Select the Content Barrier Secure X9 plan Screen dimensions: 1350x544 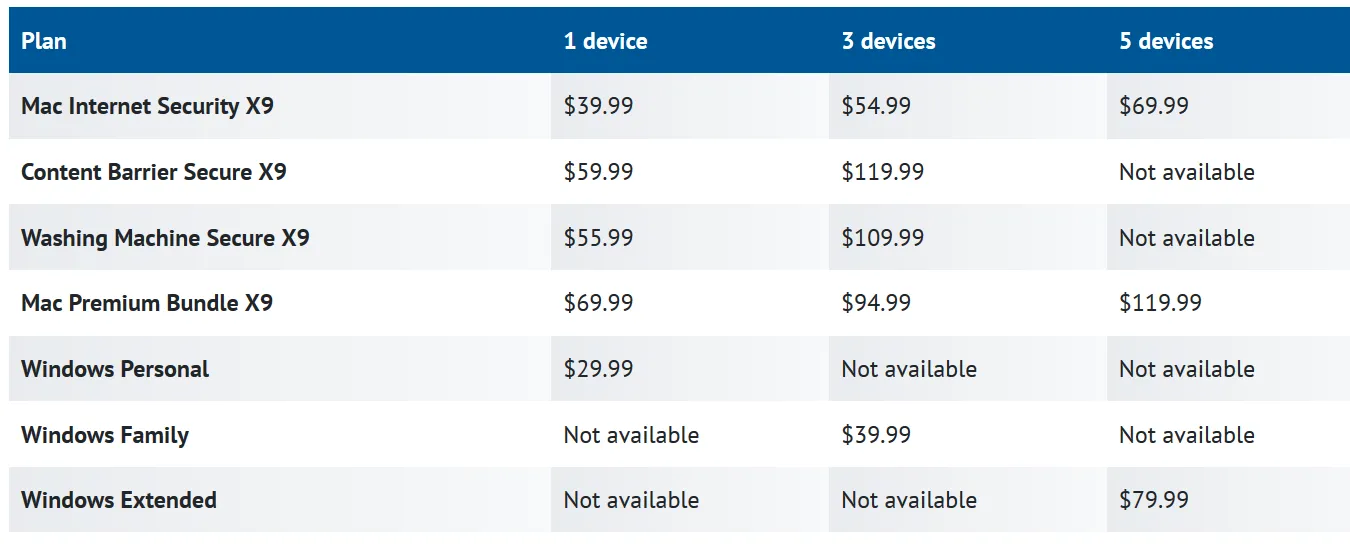pos(154,172)
